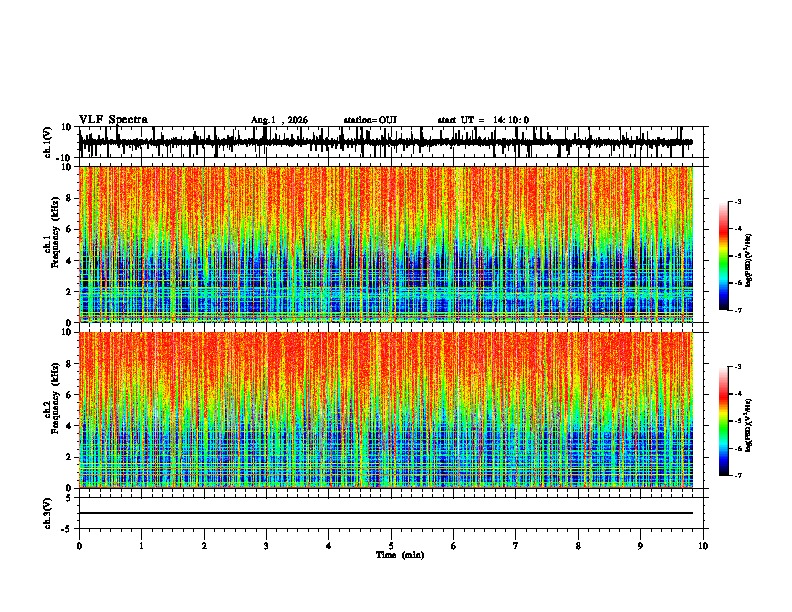Click the ch.1 voltage waveform trace
The width and height of the screenshot is (792, 612).
click(x=386, y=142)
